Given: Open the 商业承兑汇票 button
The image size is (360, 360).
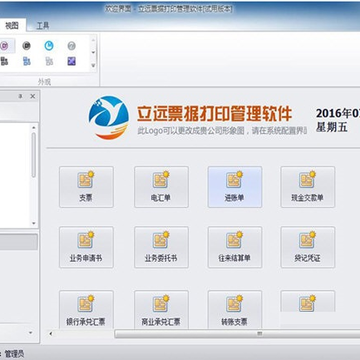Looking at the screenshot, I should (x=161, y=309).
